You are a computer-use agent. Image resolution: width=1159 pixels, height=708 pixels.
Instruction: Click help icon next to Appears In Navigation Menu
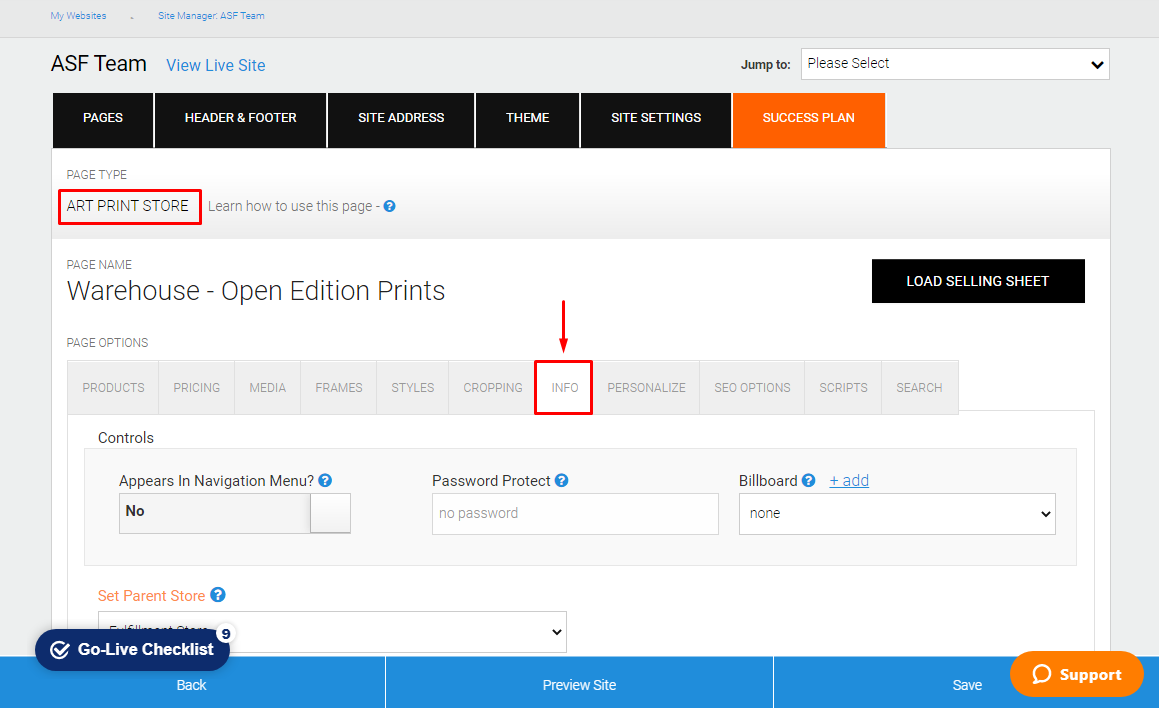tap(325, 481)
